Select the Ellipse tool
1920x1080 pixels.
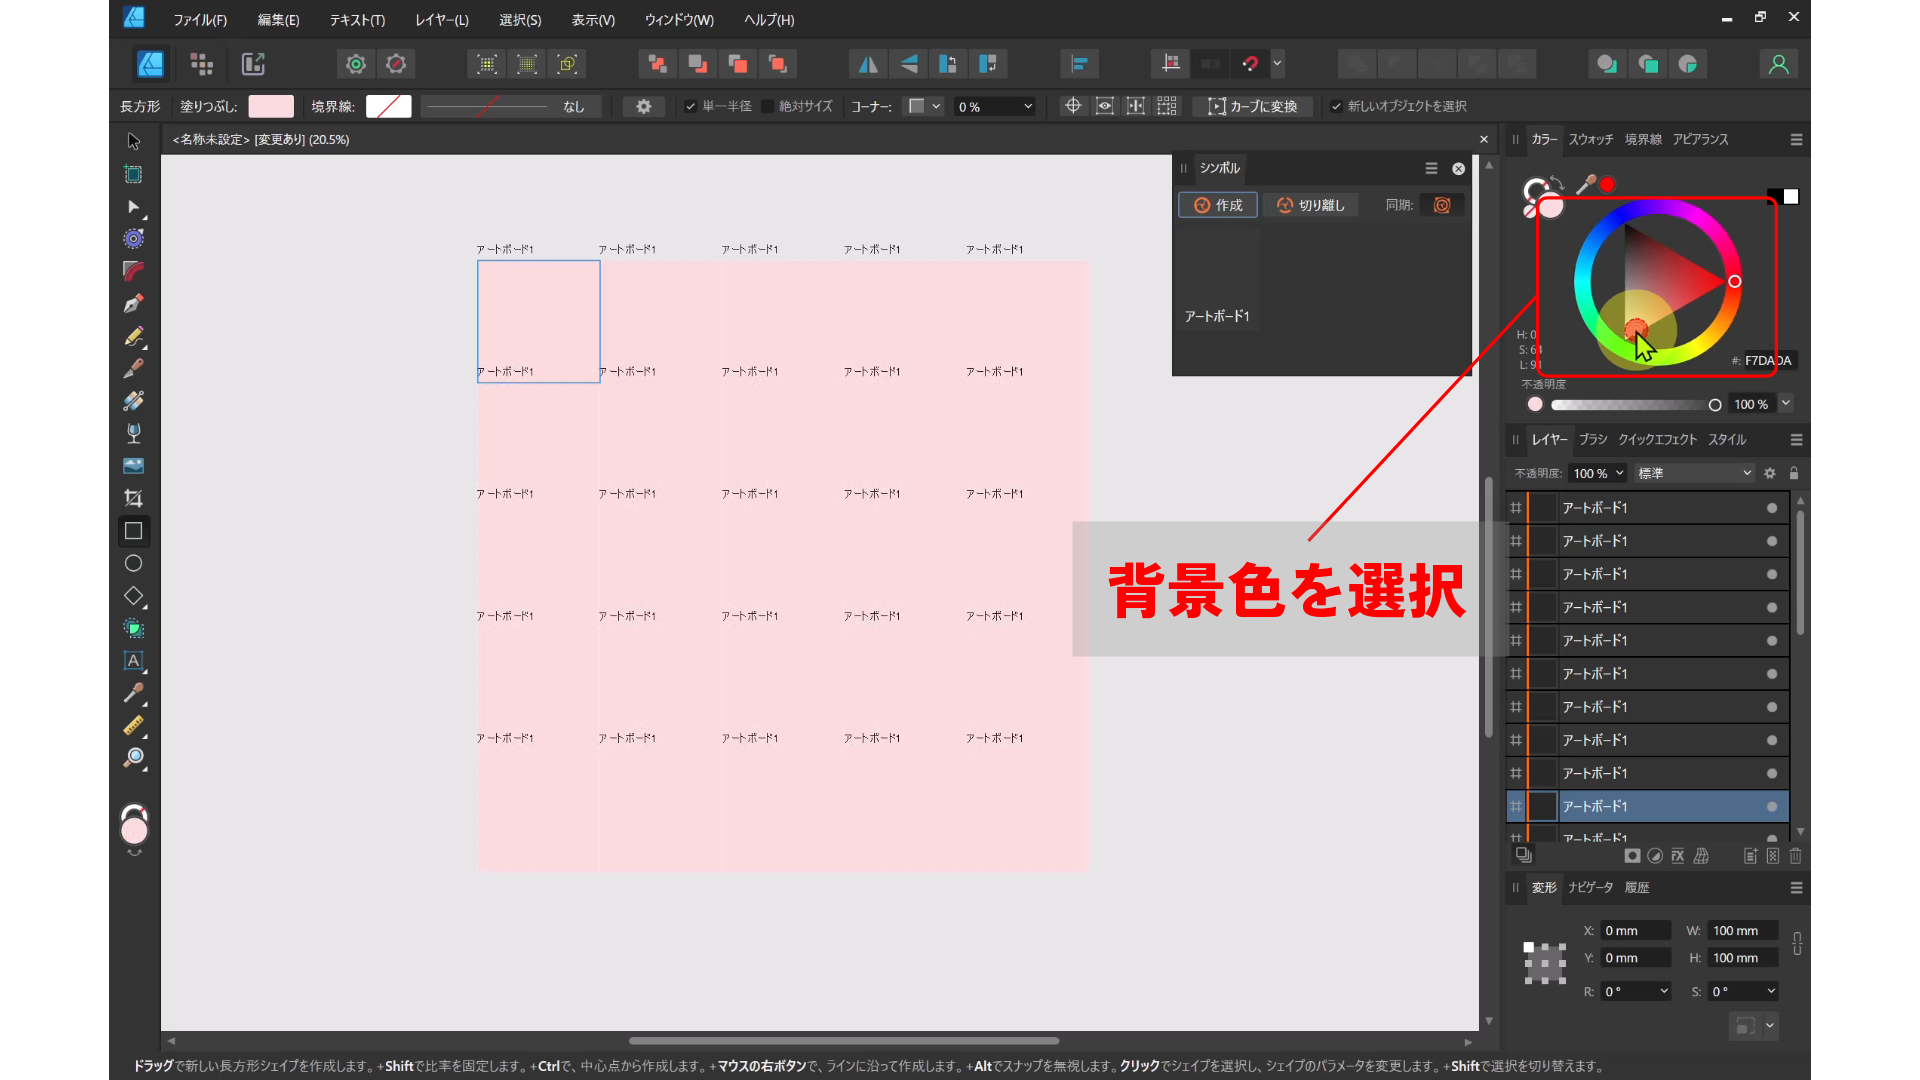click(x=133, y=563)
